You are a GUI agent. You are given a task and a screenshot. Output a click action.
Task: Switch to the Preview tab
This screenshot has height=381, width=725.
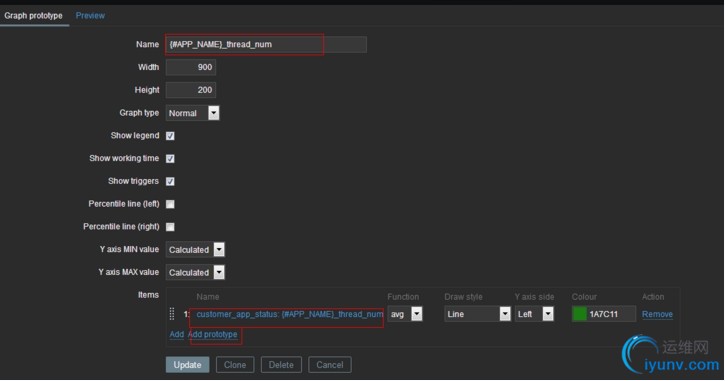click(x=90, y=16)
